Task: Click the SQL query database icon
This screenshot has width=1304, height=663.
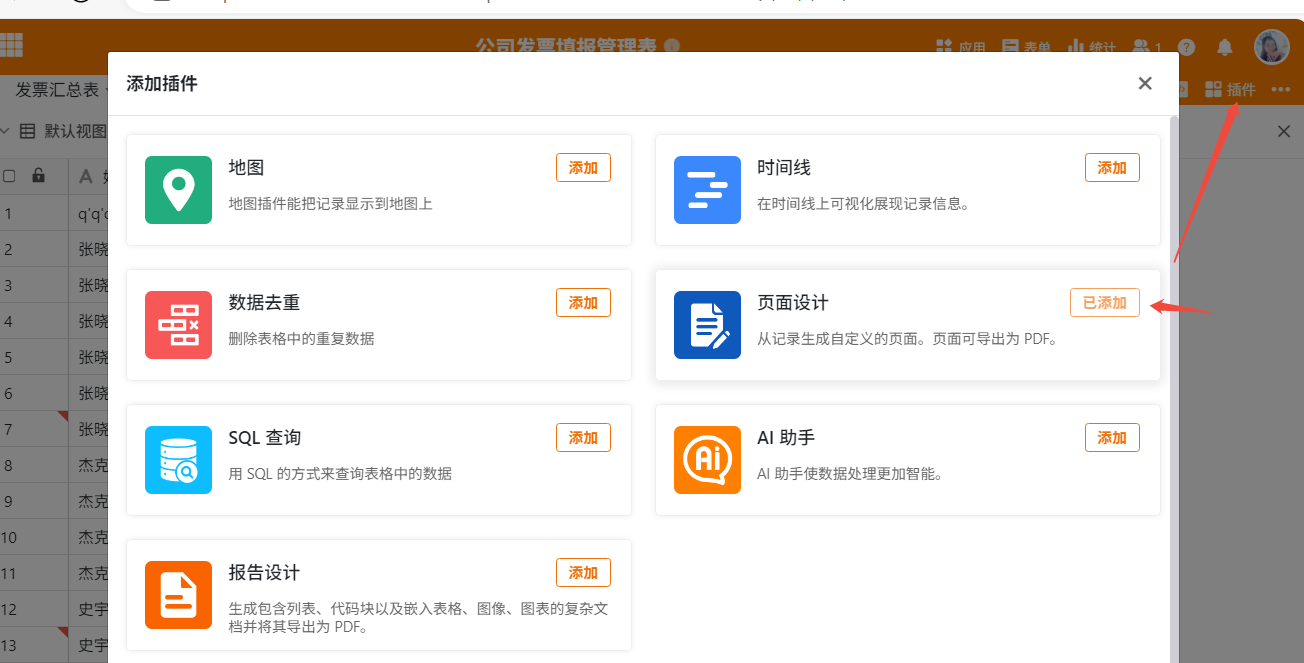Action: [178, 460]
